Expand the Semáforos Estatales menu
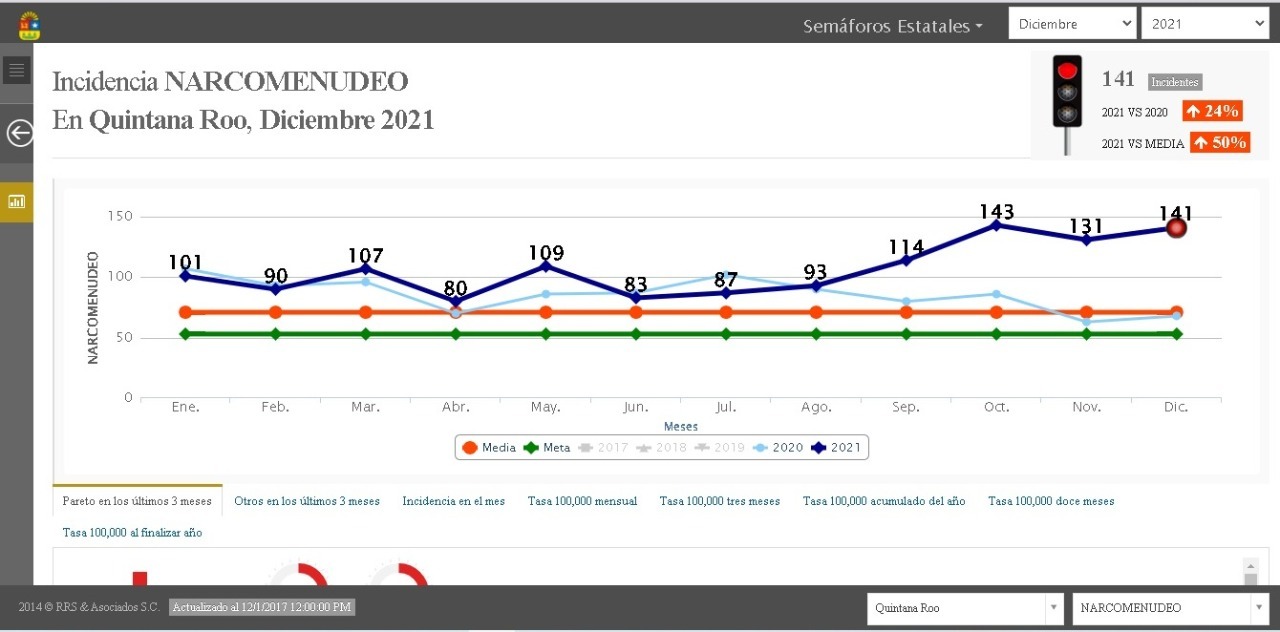Viewport: 1280px width, 632px height. pyautogui.click(x=892, y=26)
